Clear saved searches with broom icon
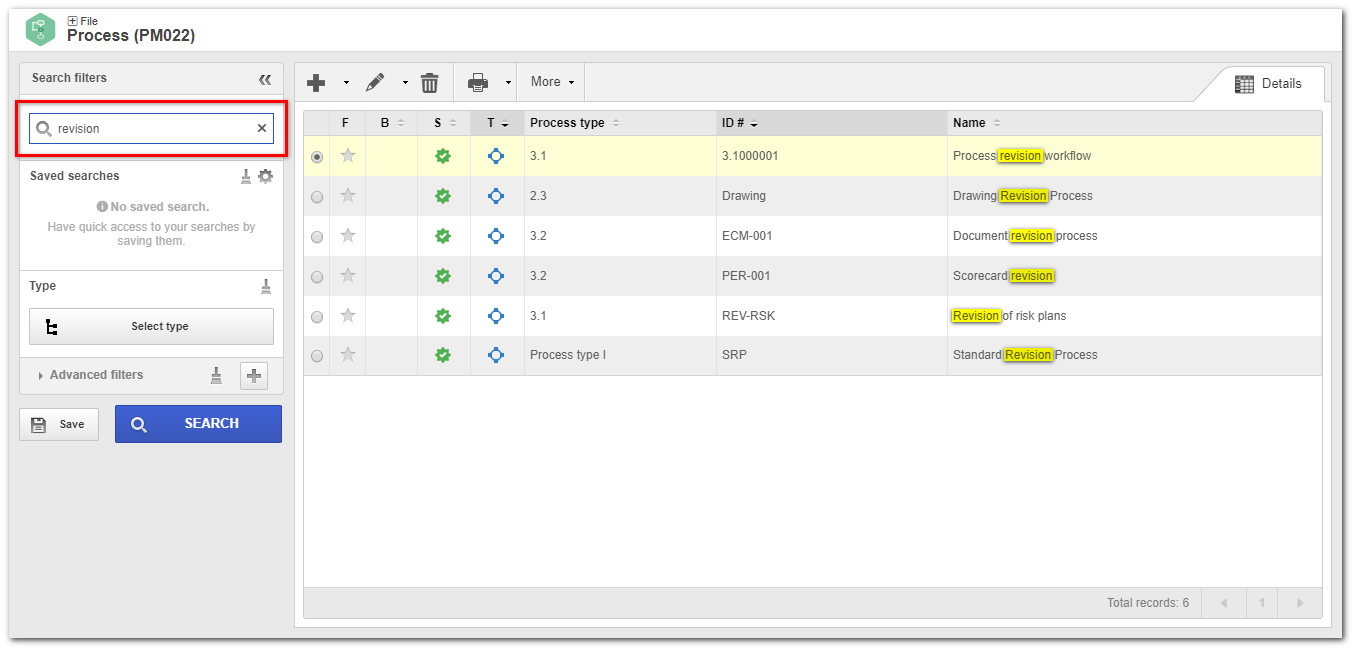This screenshot has width=1352, height=648. tap(246, 176)
